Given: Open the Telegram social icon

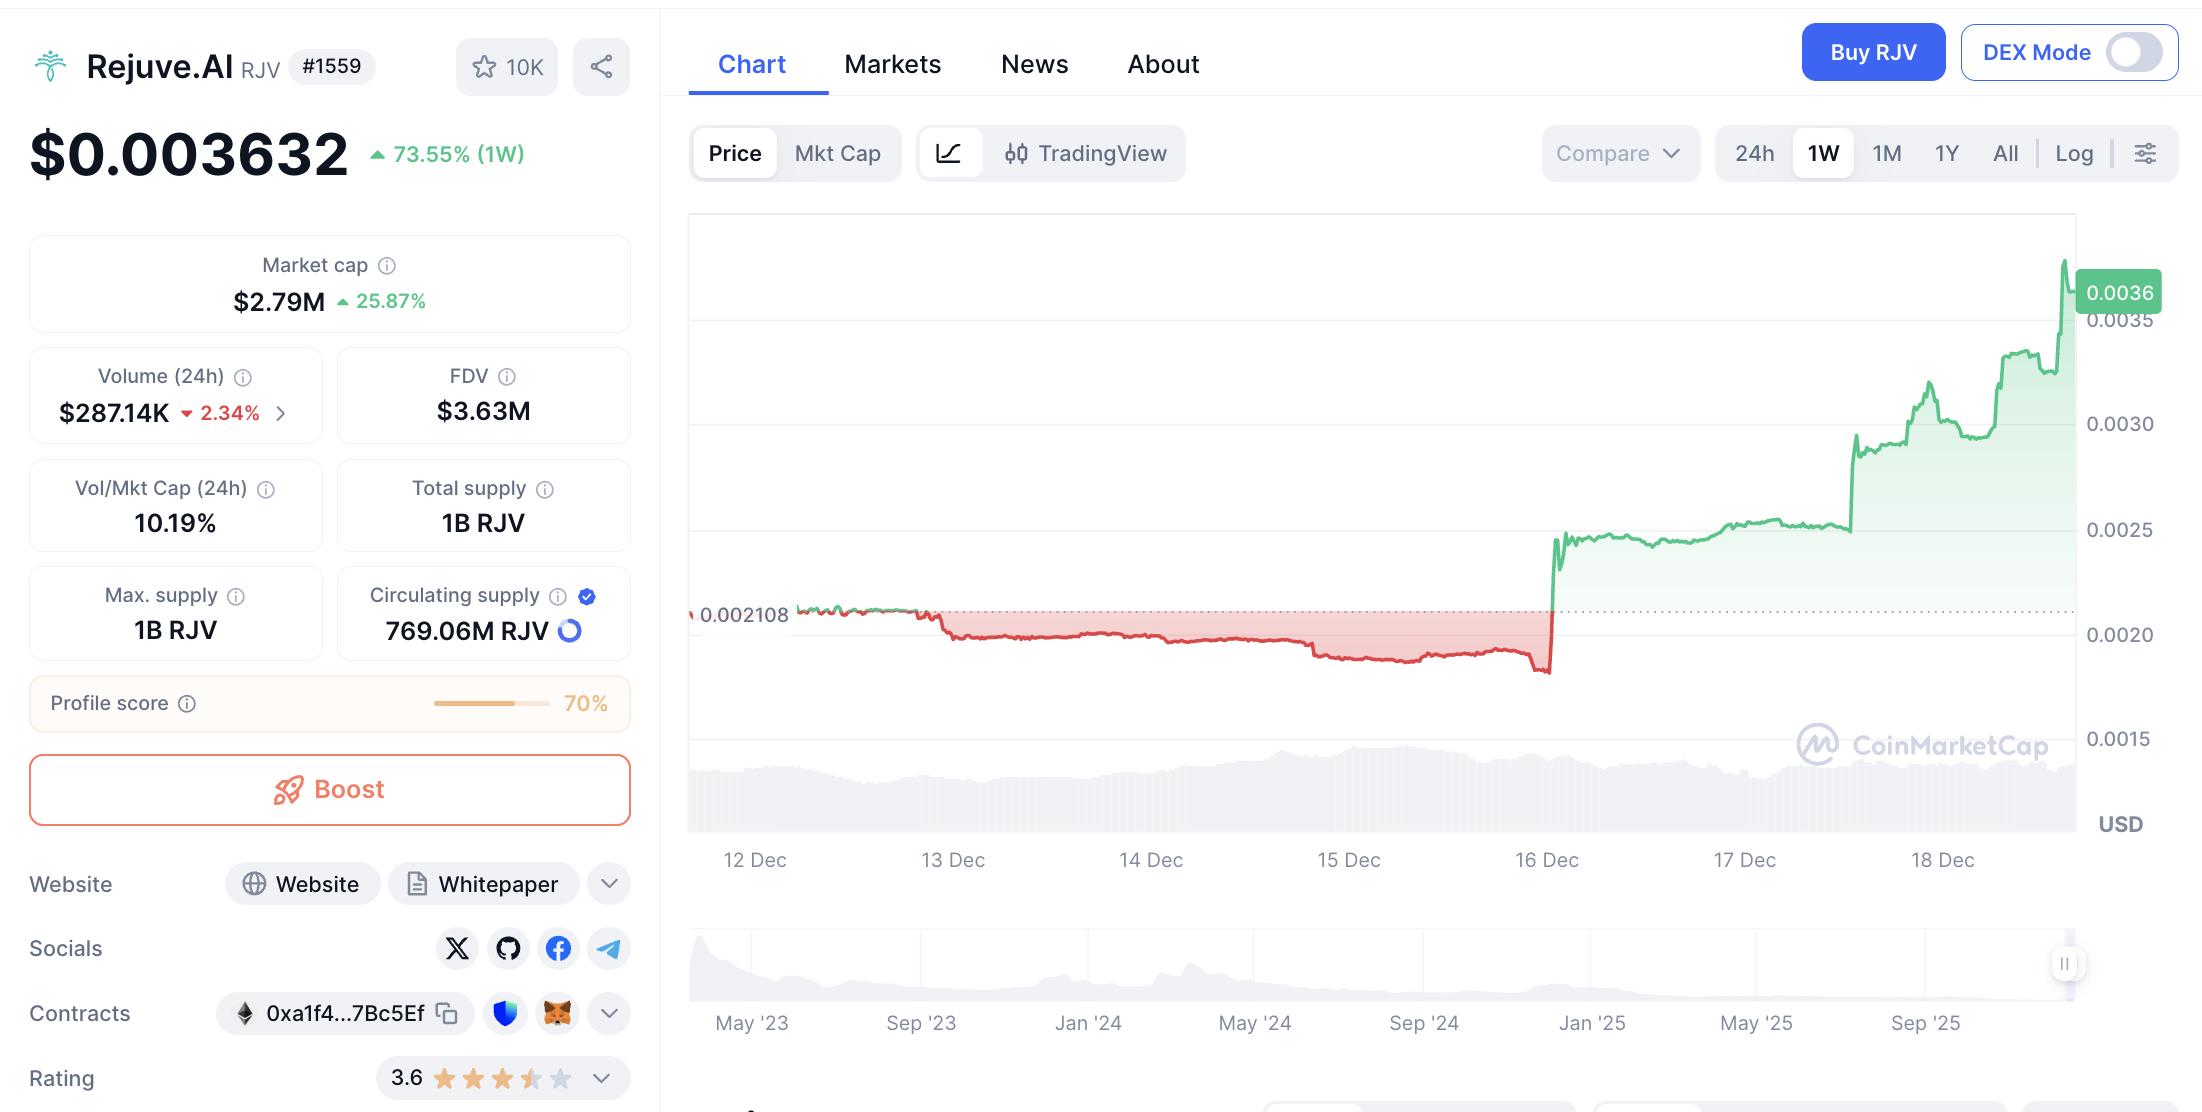Looking at the screenshot, I should pyautogui.click(x=609, y=948).
